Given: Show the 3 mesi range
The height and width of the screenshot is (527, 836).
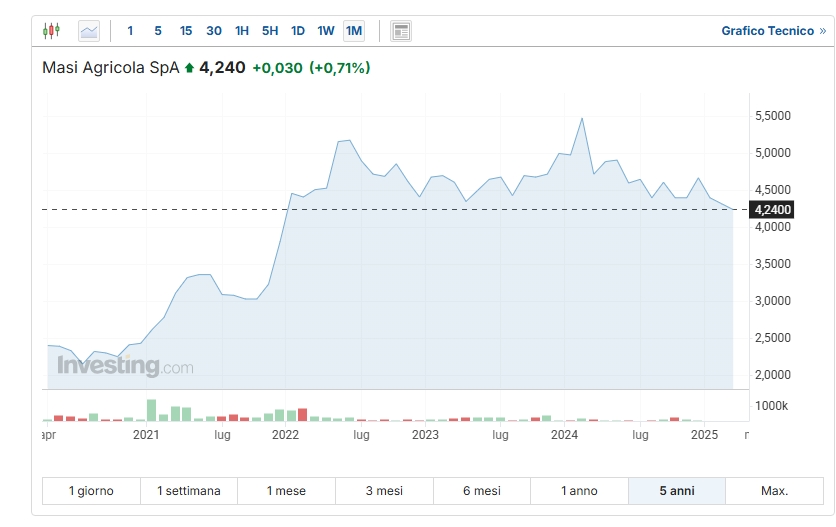Looking at the screenshot, I should click(x=384, y=491).
